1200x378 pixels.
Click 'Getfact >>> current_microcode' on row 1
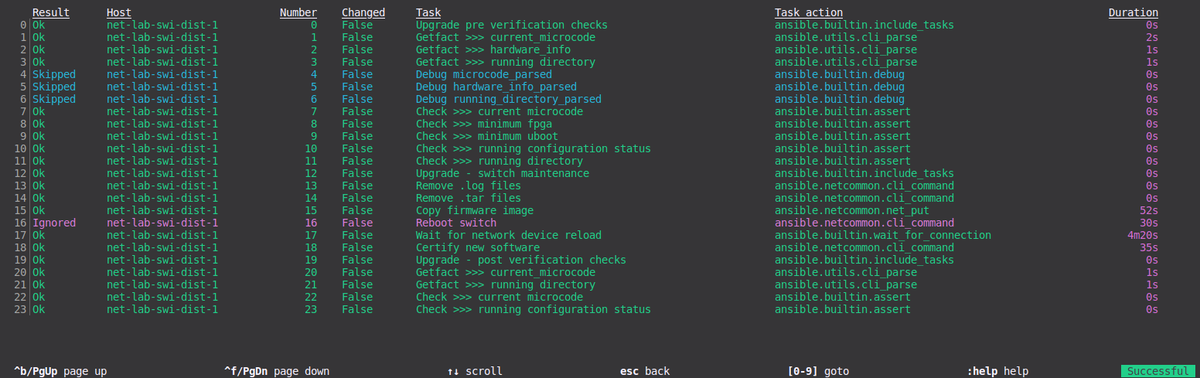(505, 37)
